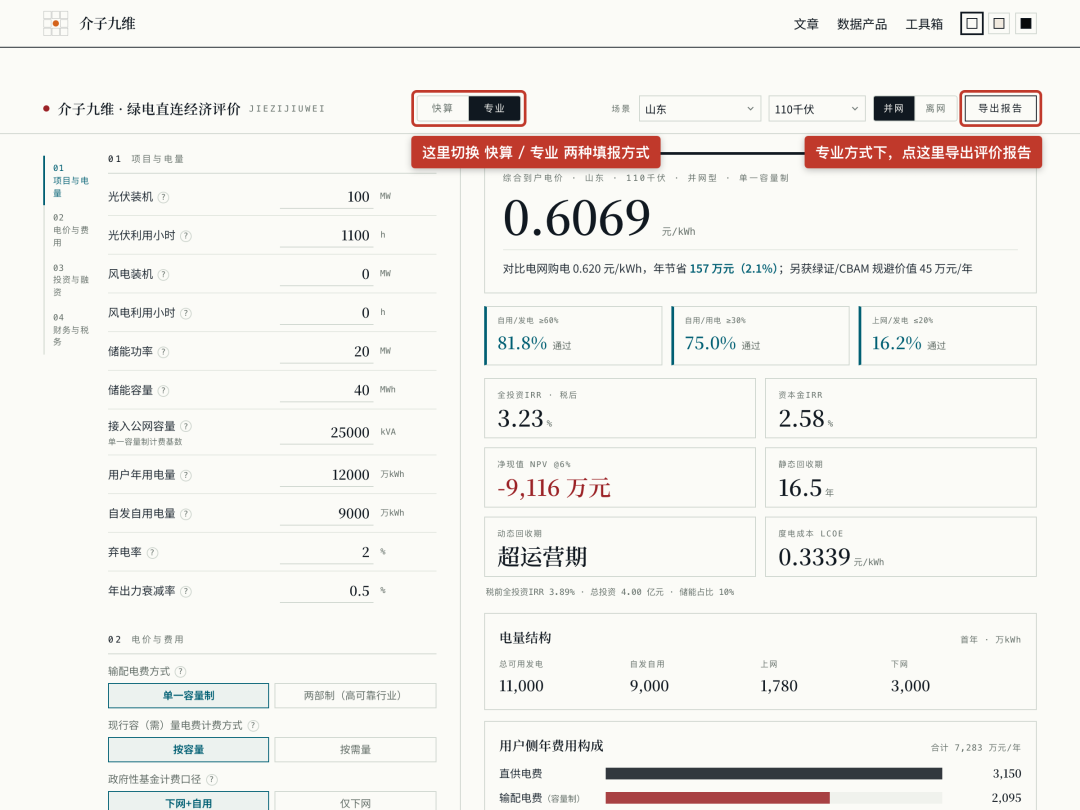
Task: Open help icon beside 储能功率
Action: 163,352
